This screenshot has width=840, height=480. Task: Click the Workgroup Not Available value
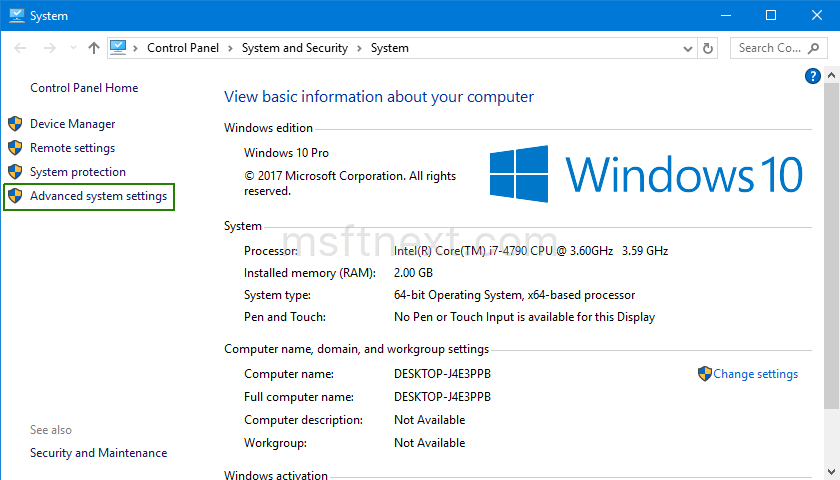click(x=430, y=442)
